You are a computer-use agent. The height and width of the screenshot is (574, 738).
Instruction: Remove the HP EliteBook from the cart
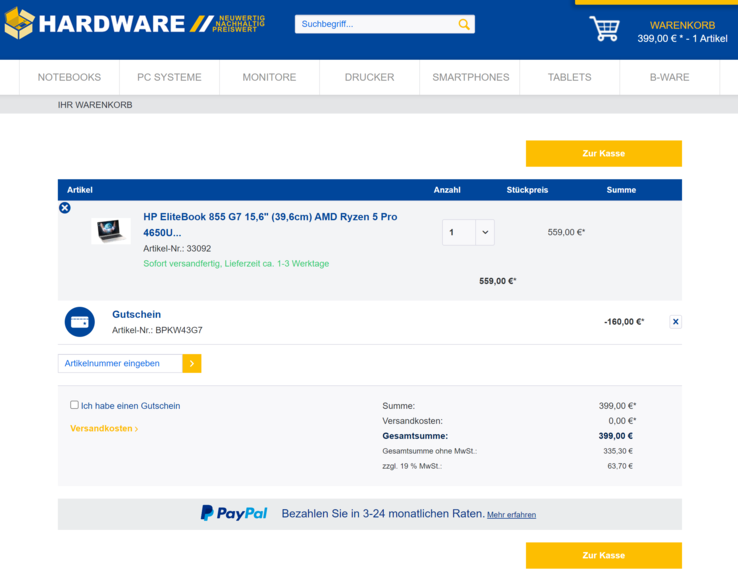(65, 208)
